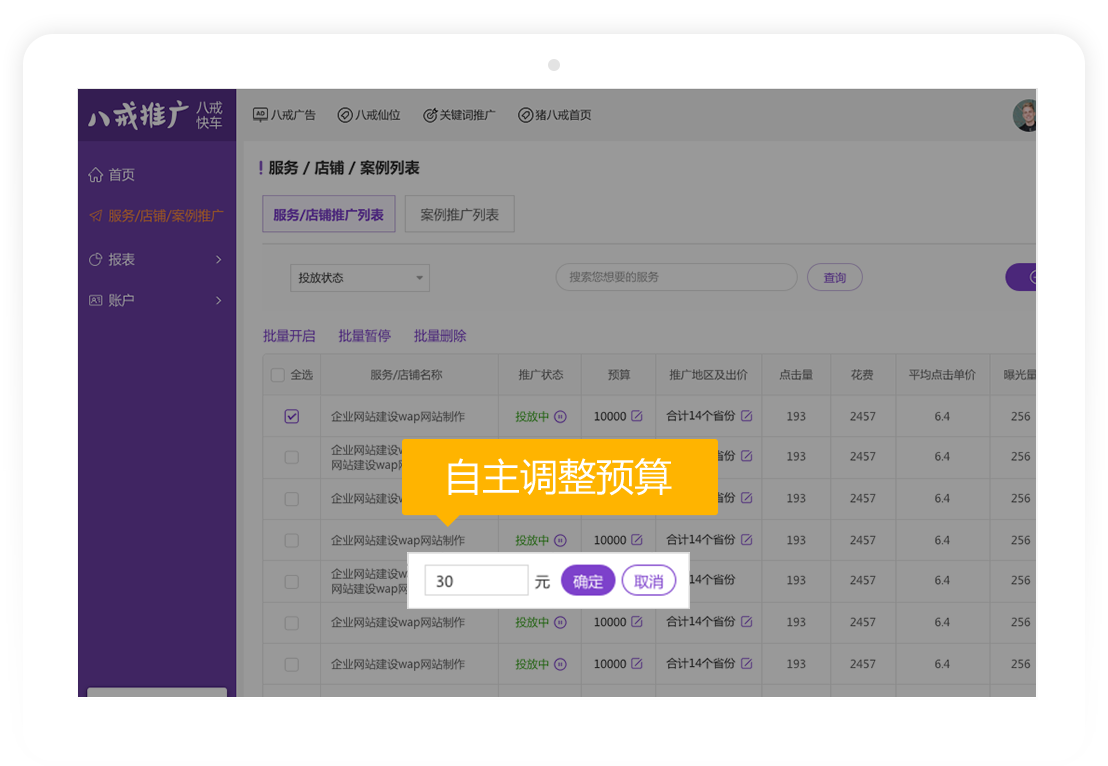Screen dimensions: 1108x766
Task: Check the fifth row's checkbox
Action: point(292,582)
